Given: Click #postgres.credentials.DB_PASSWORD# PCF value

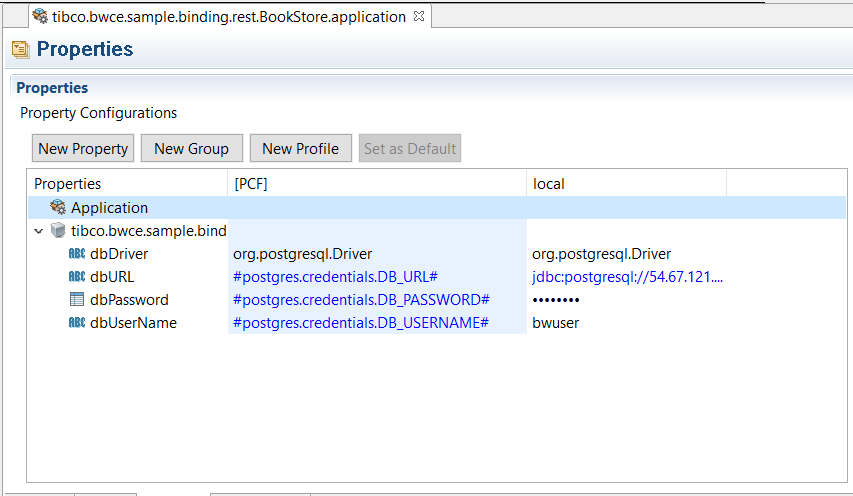Looking at the screenshot, I should [361, 300].
